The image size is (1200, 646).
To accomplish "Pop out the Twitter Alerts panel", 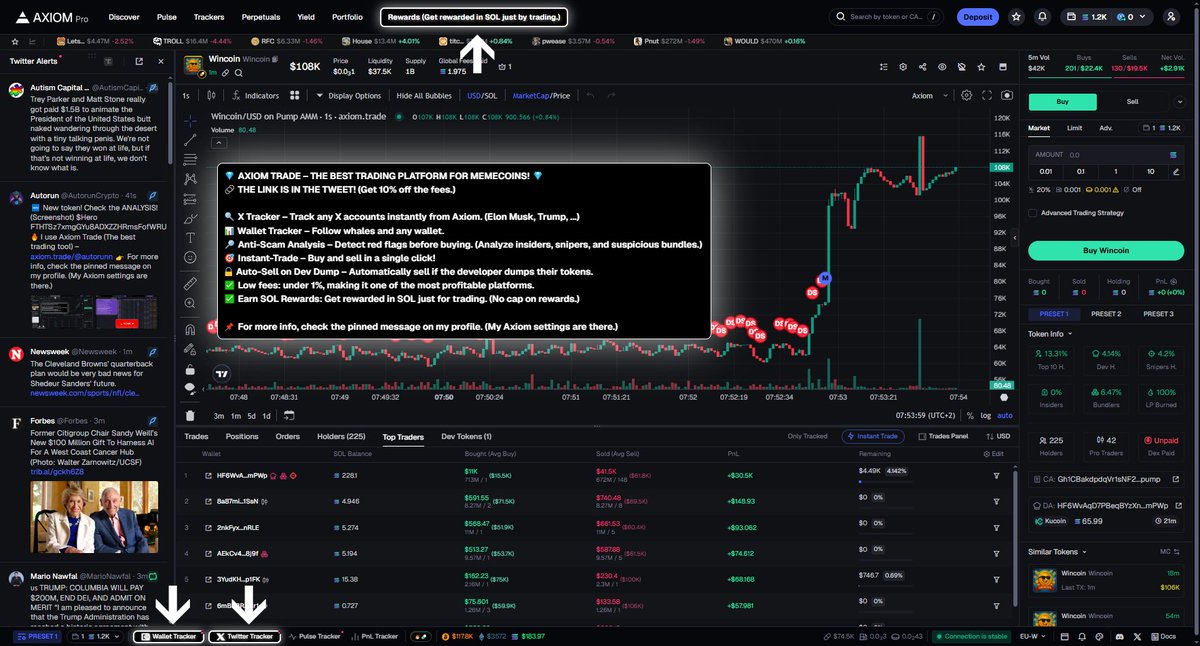I will coord(138,61).
